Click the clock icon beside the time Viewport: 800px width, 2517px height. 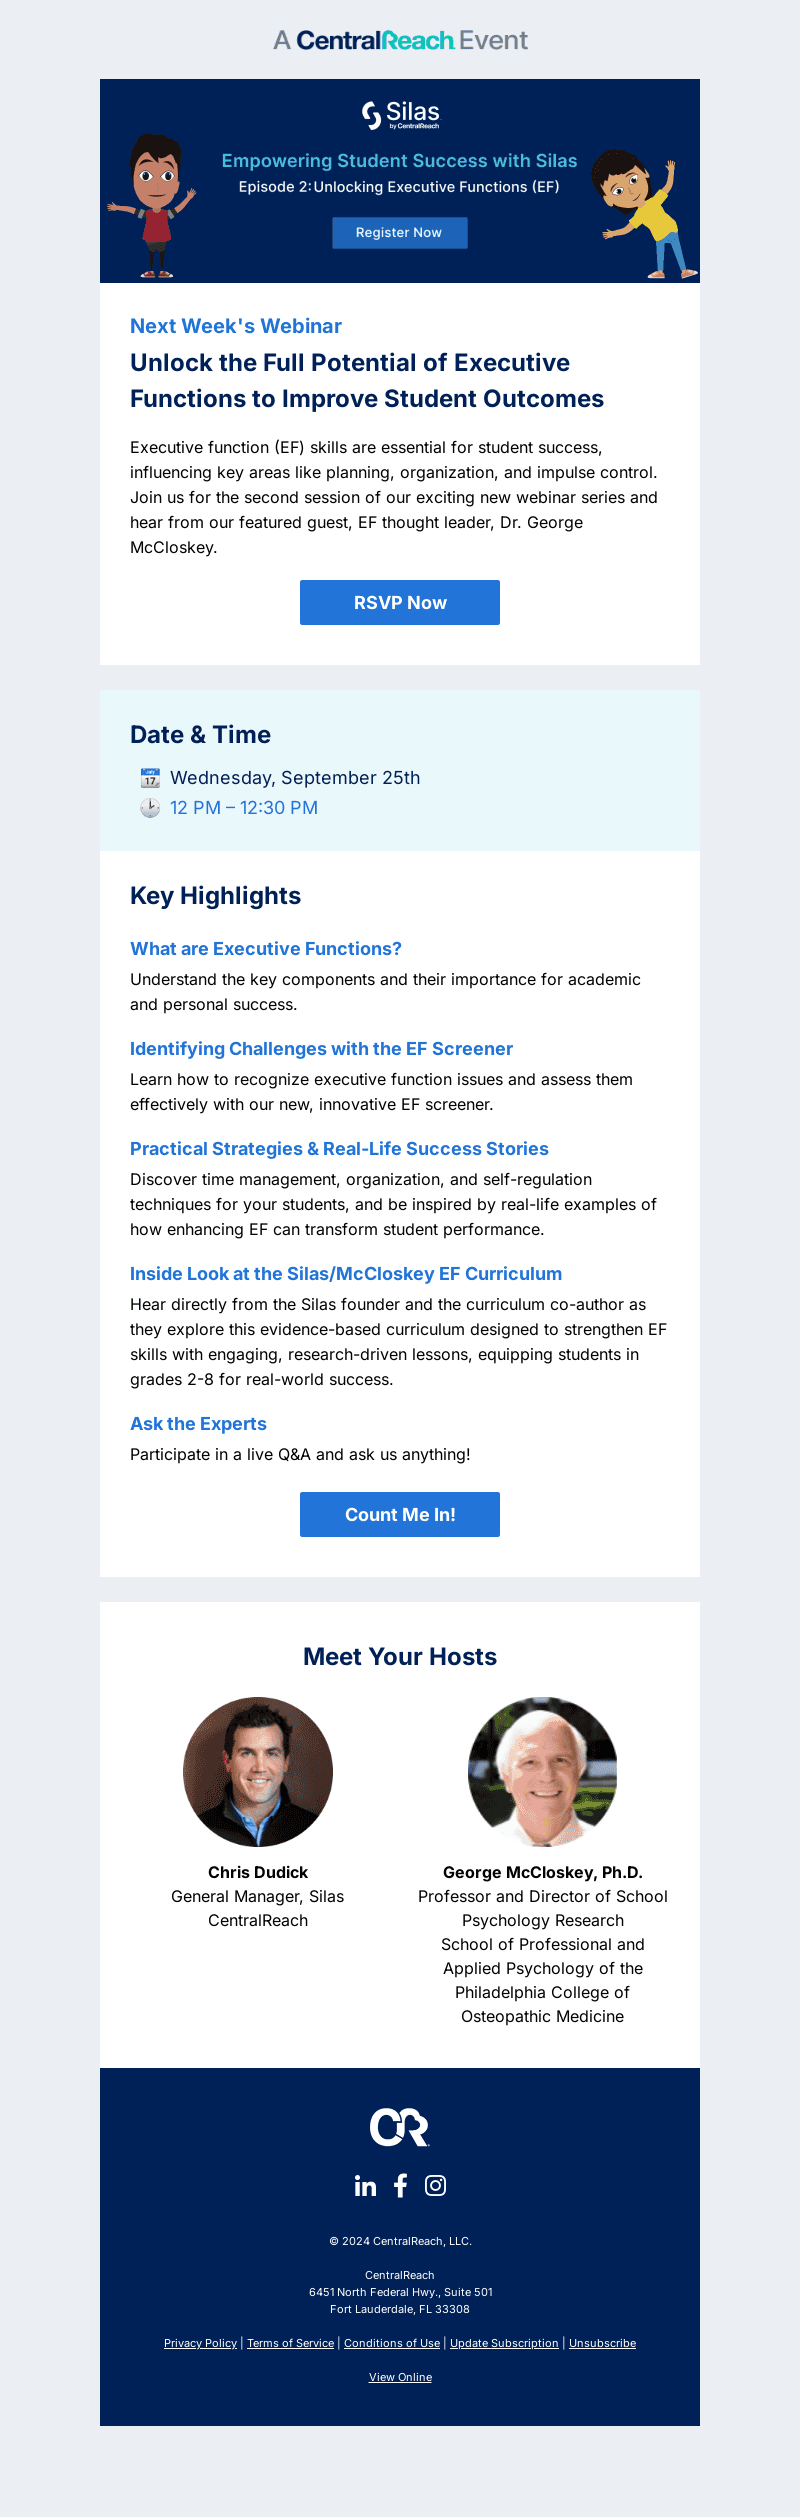[150, 808]
